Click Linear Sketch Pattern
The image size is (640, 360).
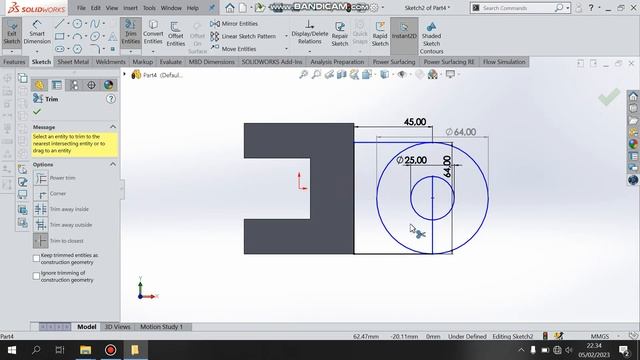(x=243, y=36)
